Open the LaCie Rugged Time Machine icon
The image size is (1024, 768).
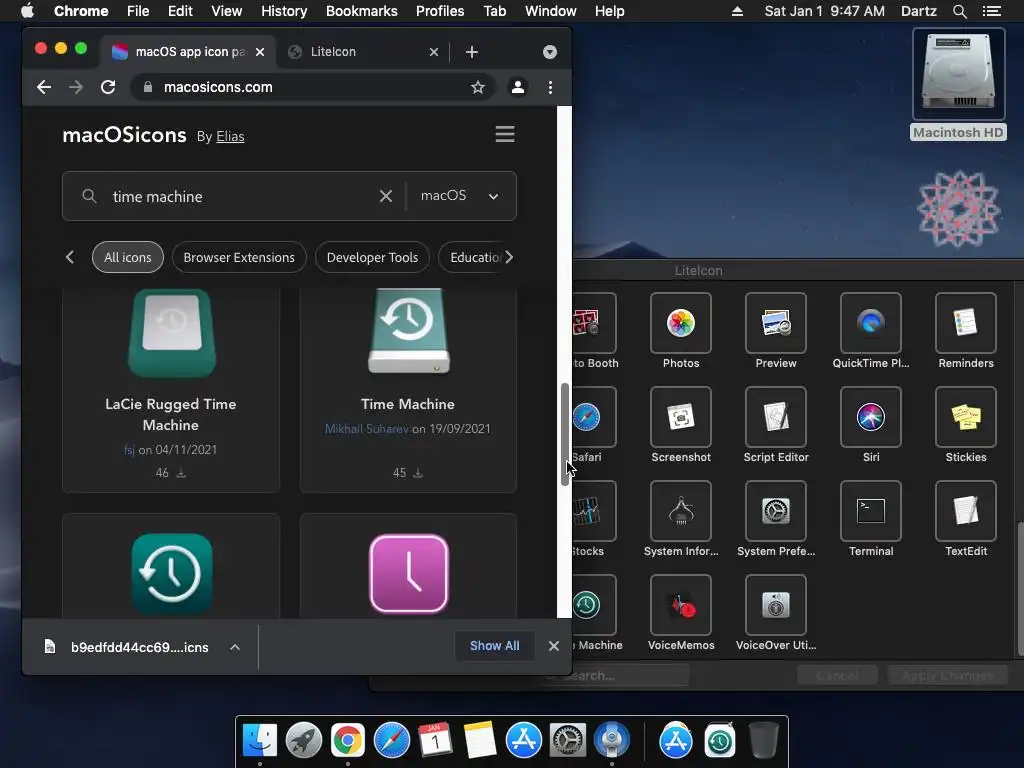172,333
